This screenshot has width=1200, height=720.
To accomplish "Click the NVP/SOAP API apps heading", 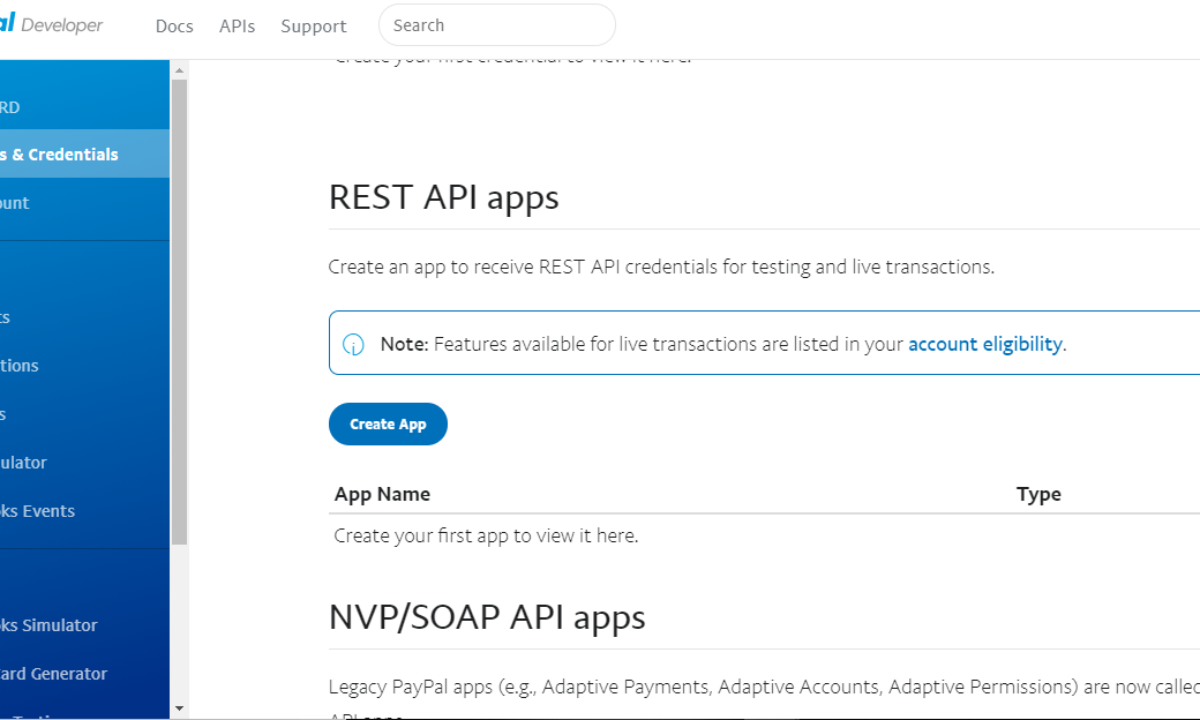I will (x=487, y=617).
